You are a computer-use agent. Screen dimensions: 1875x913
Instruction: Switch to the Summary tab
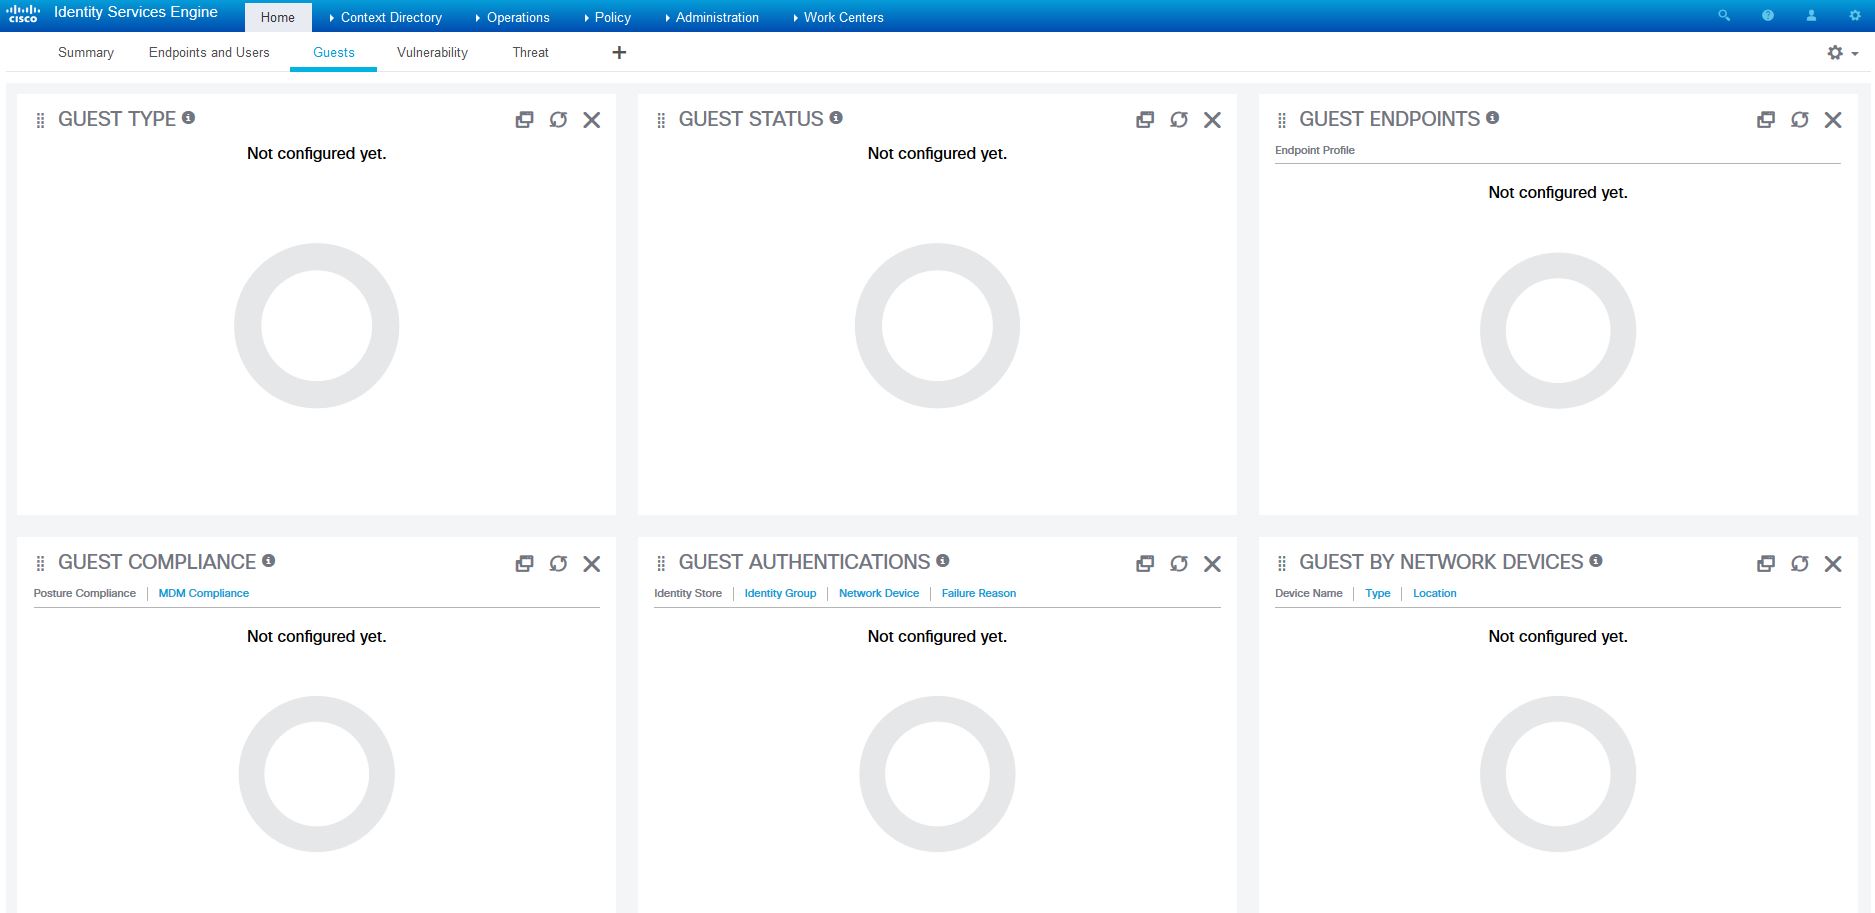86,52
